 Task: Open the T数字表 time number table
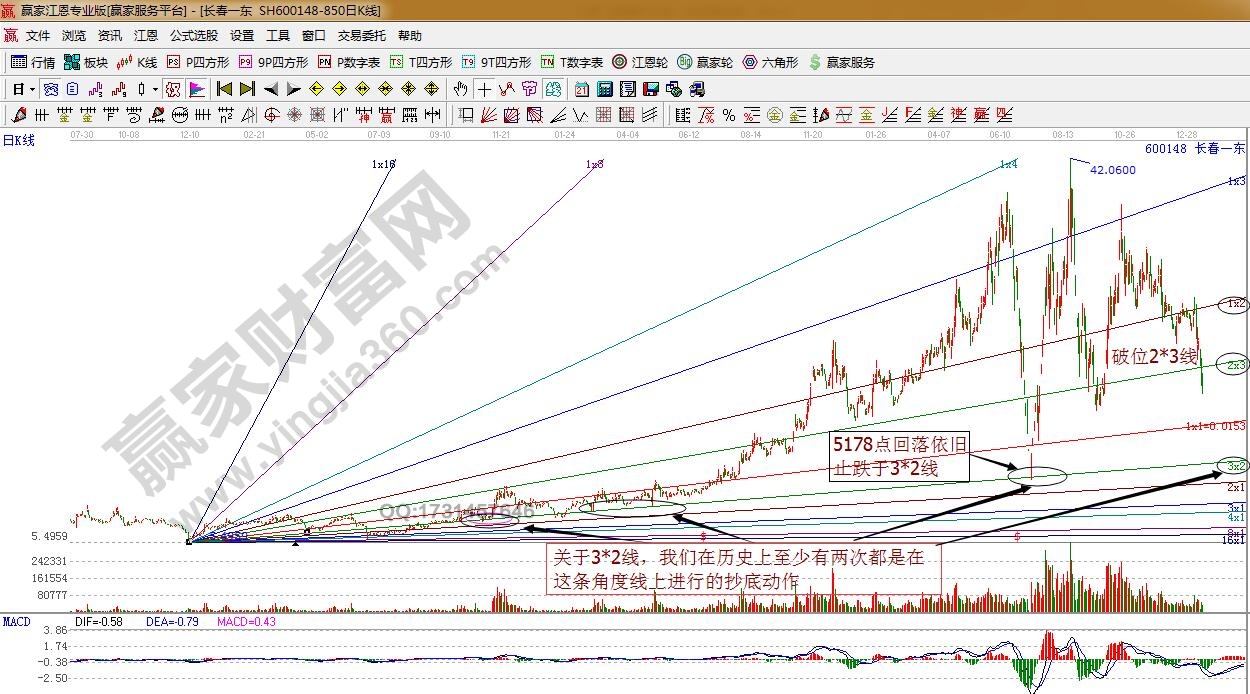[x=572, y=62]
